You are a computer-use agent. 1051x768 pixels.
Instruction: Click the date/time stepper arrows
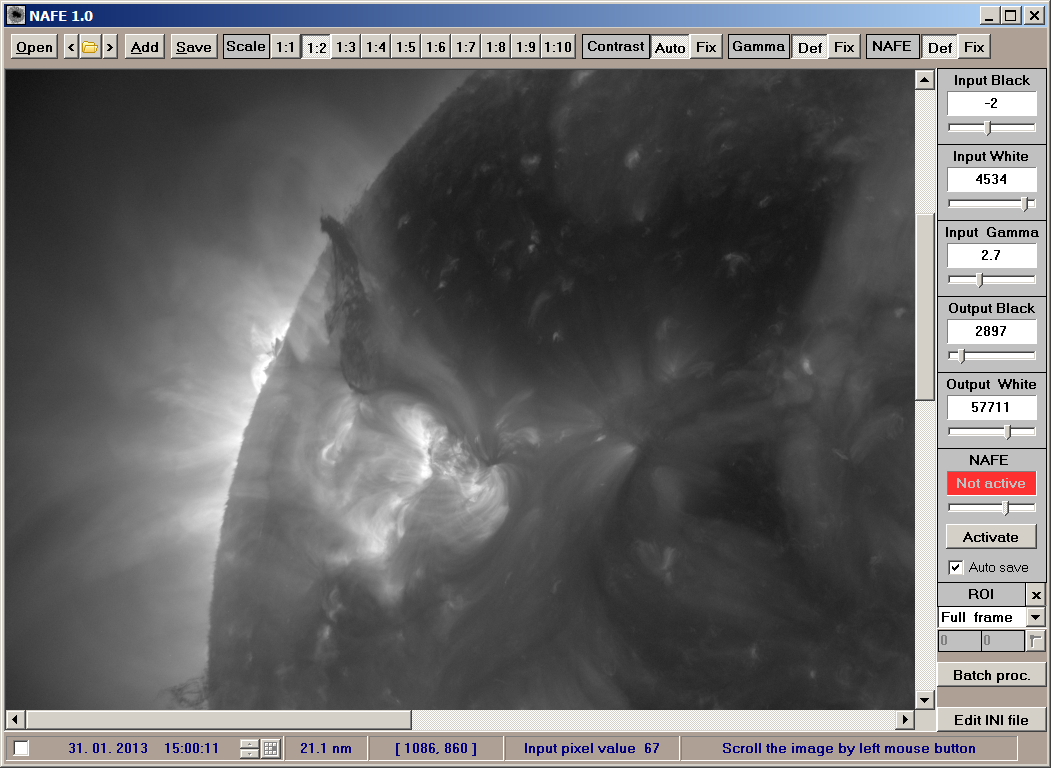(x=249, y=748)
